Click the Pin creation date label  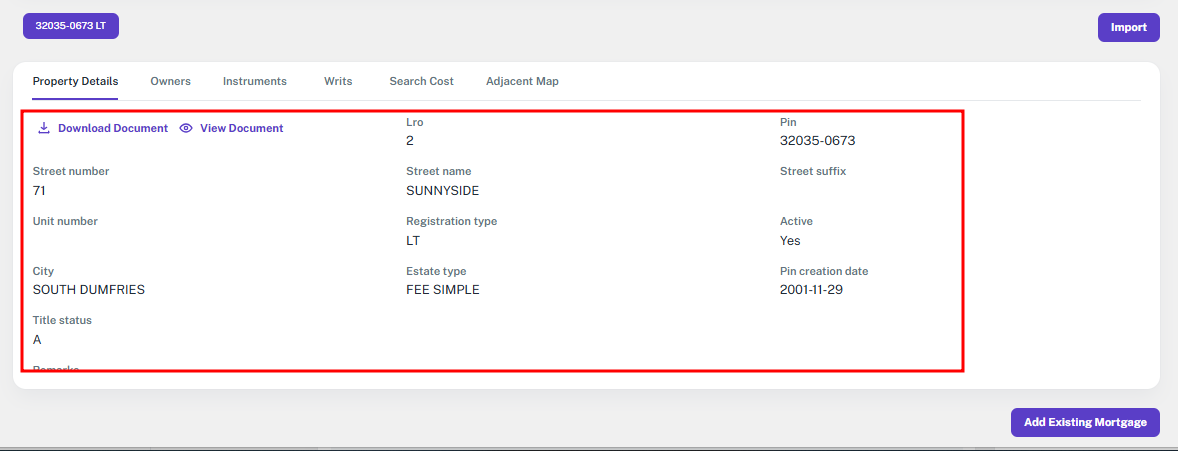[824, 271]
